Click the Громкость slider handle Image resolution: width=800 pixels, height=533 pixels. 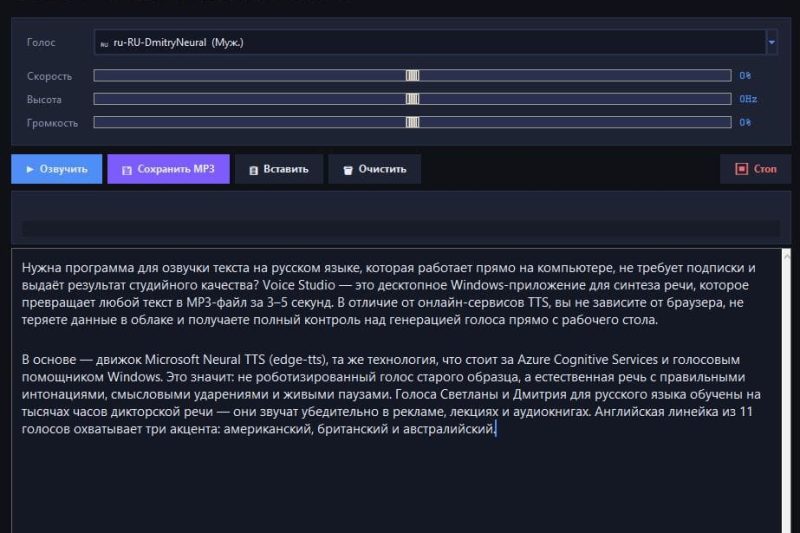click(412, 122)
